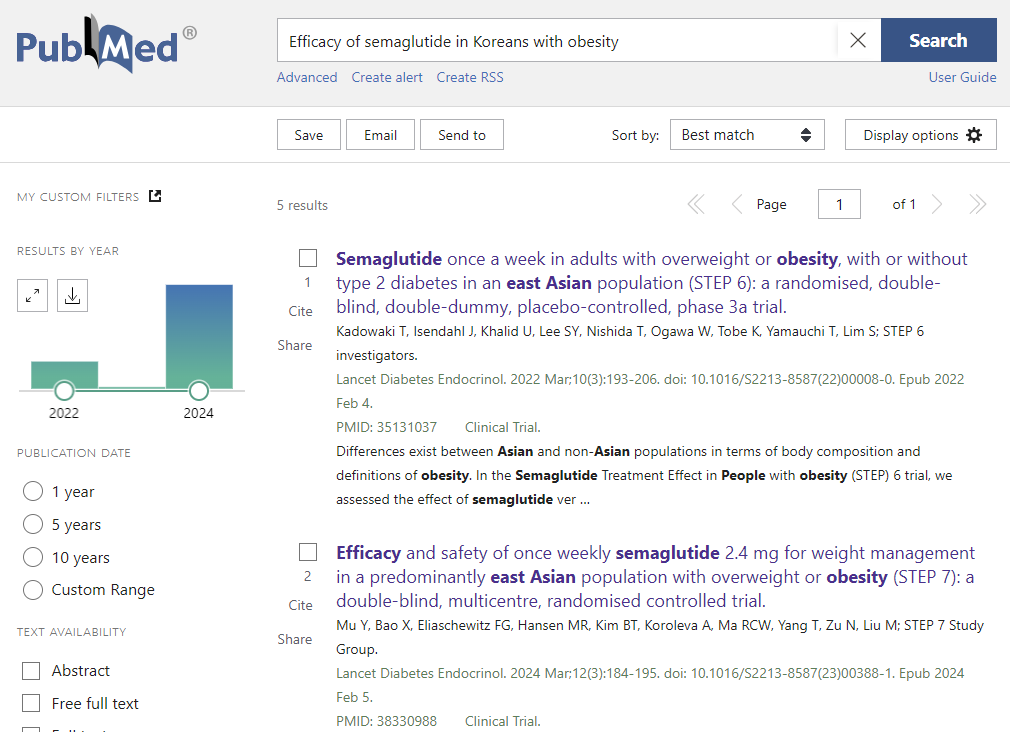Viewport: 1010px width, 732px height.
Task: Cite the STEP 7 article
Action: tap(300, 605)
